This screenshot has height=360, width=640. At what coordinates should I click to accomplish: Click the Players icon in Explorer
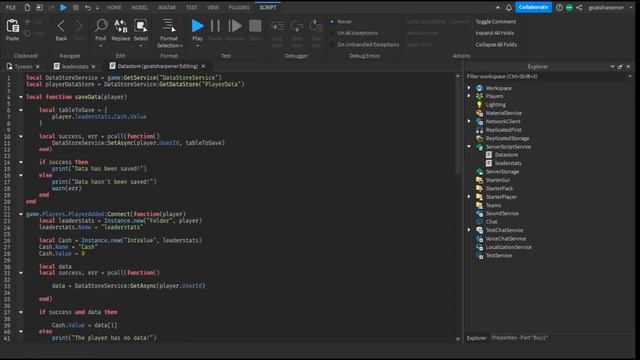point(480,96)
